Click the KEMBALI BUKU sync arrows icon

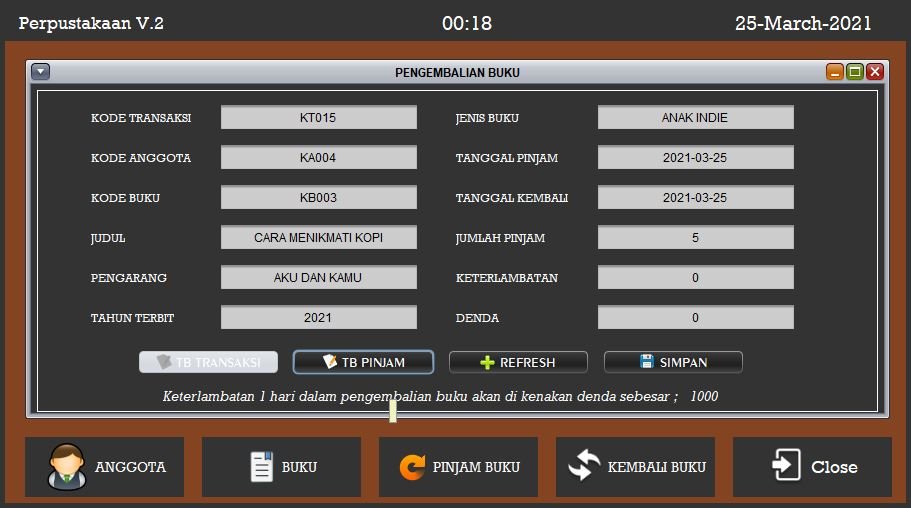584,467
